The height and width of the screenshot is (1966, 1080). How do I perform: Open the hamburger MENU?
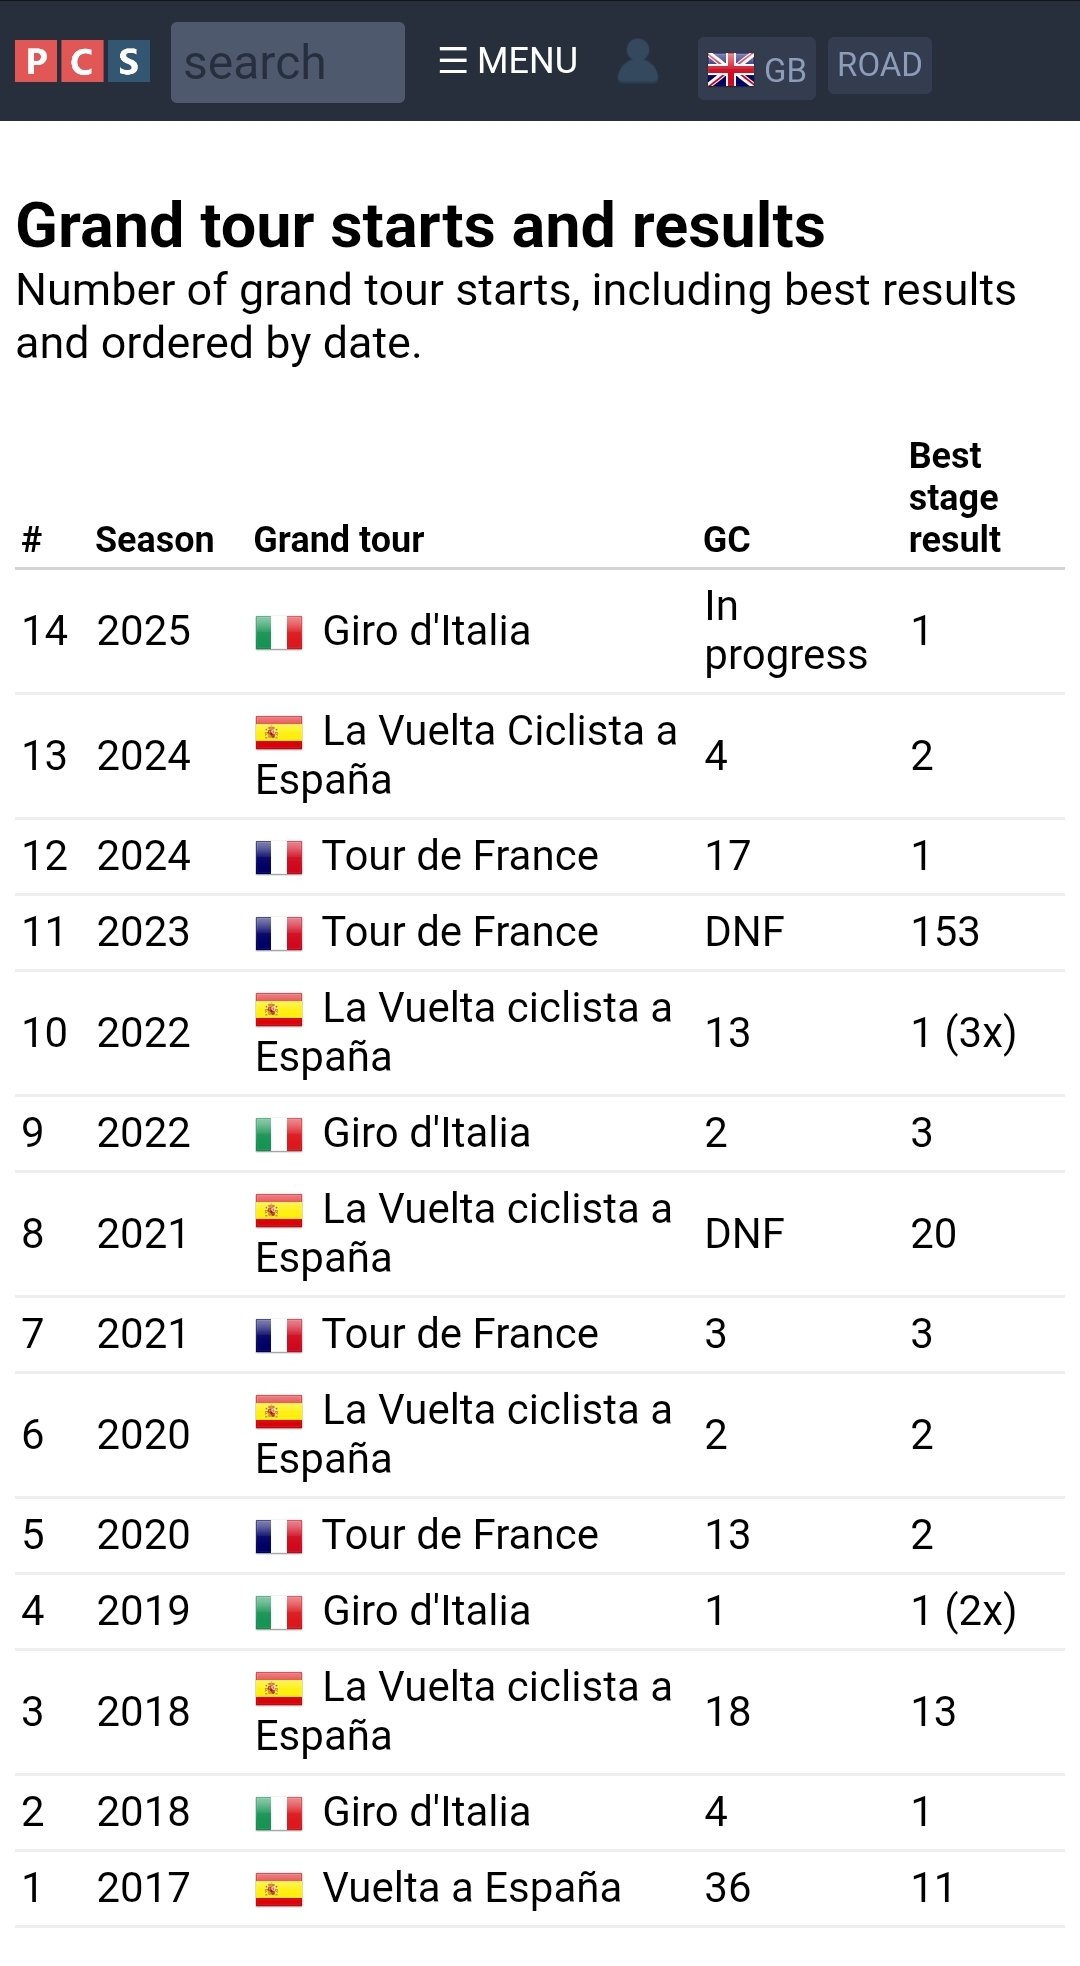point(508,61)
